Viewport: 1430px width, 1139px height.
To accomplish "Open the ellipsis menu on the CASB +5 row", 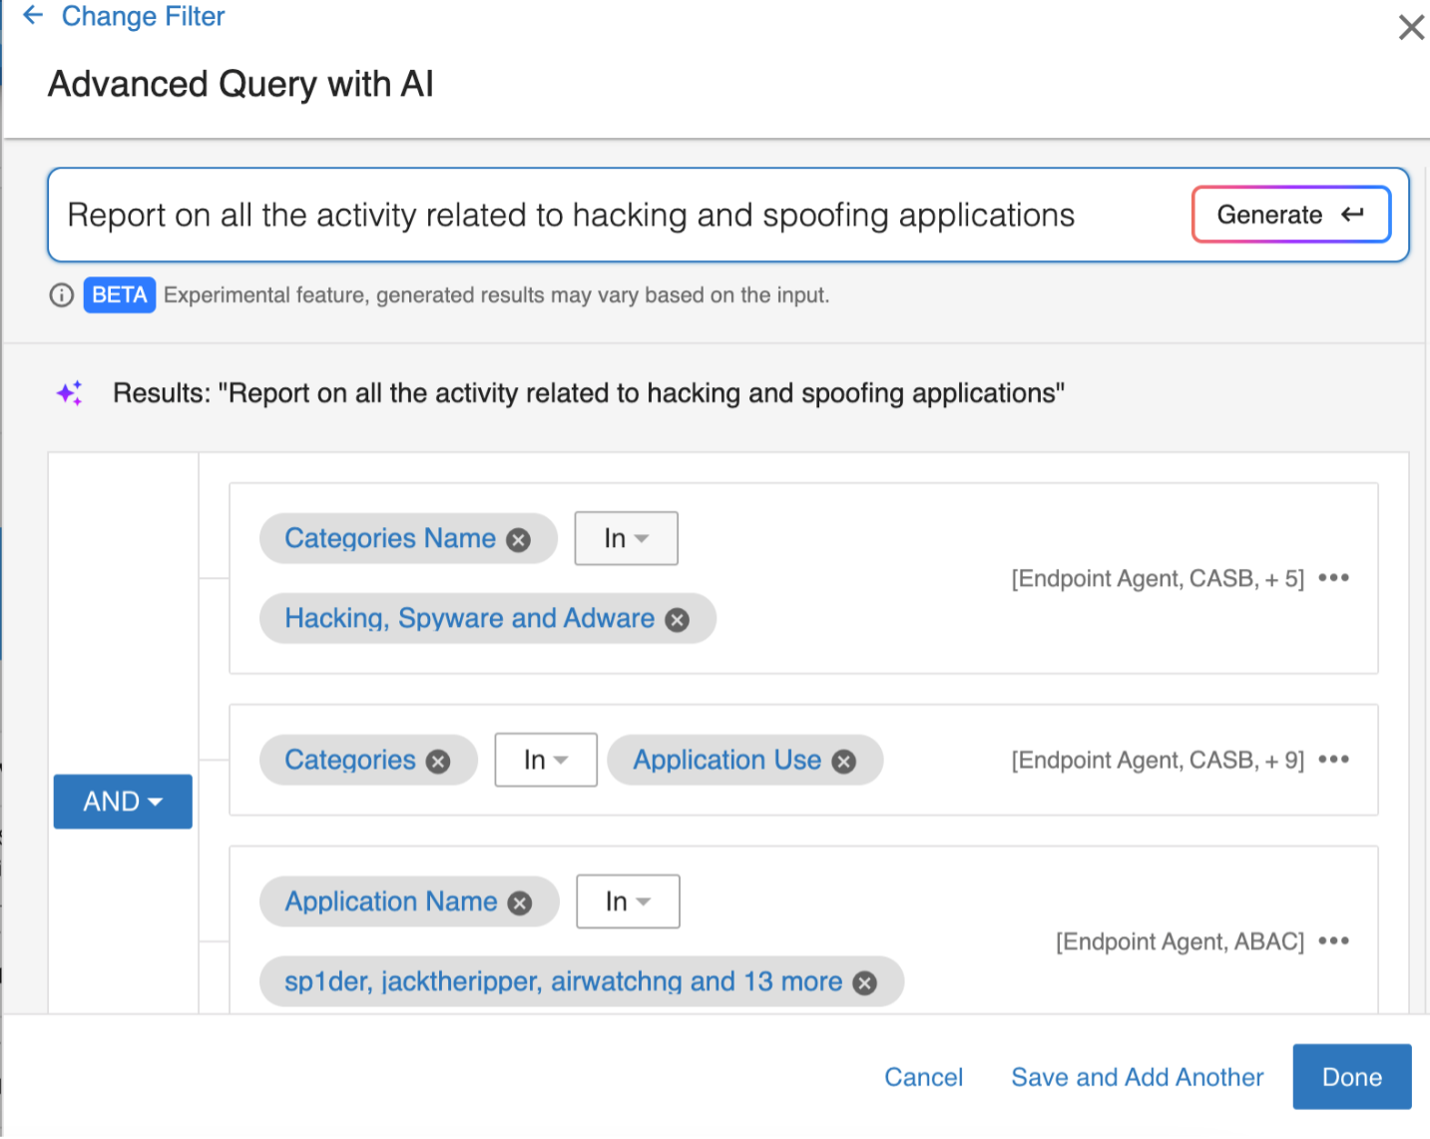I will pyautogui.click(x=1335, y=578).
